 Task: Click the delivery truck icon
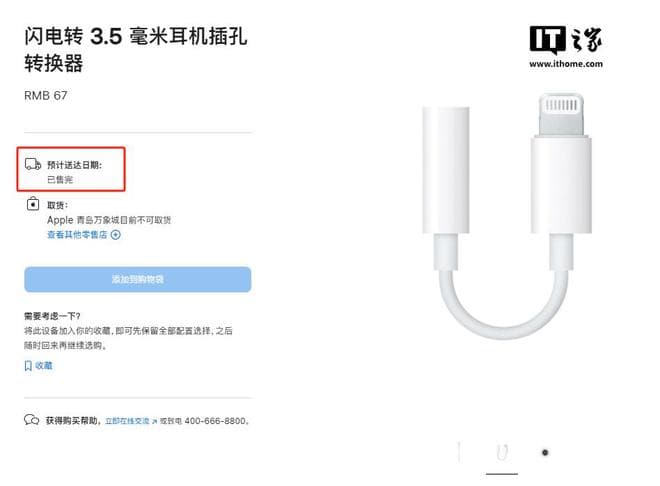33,164
